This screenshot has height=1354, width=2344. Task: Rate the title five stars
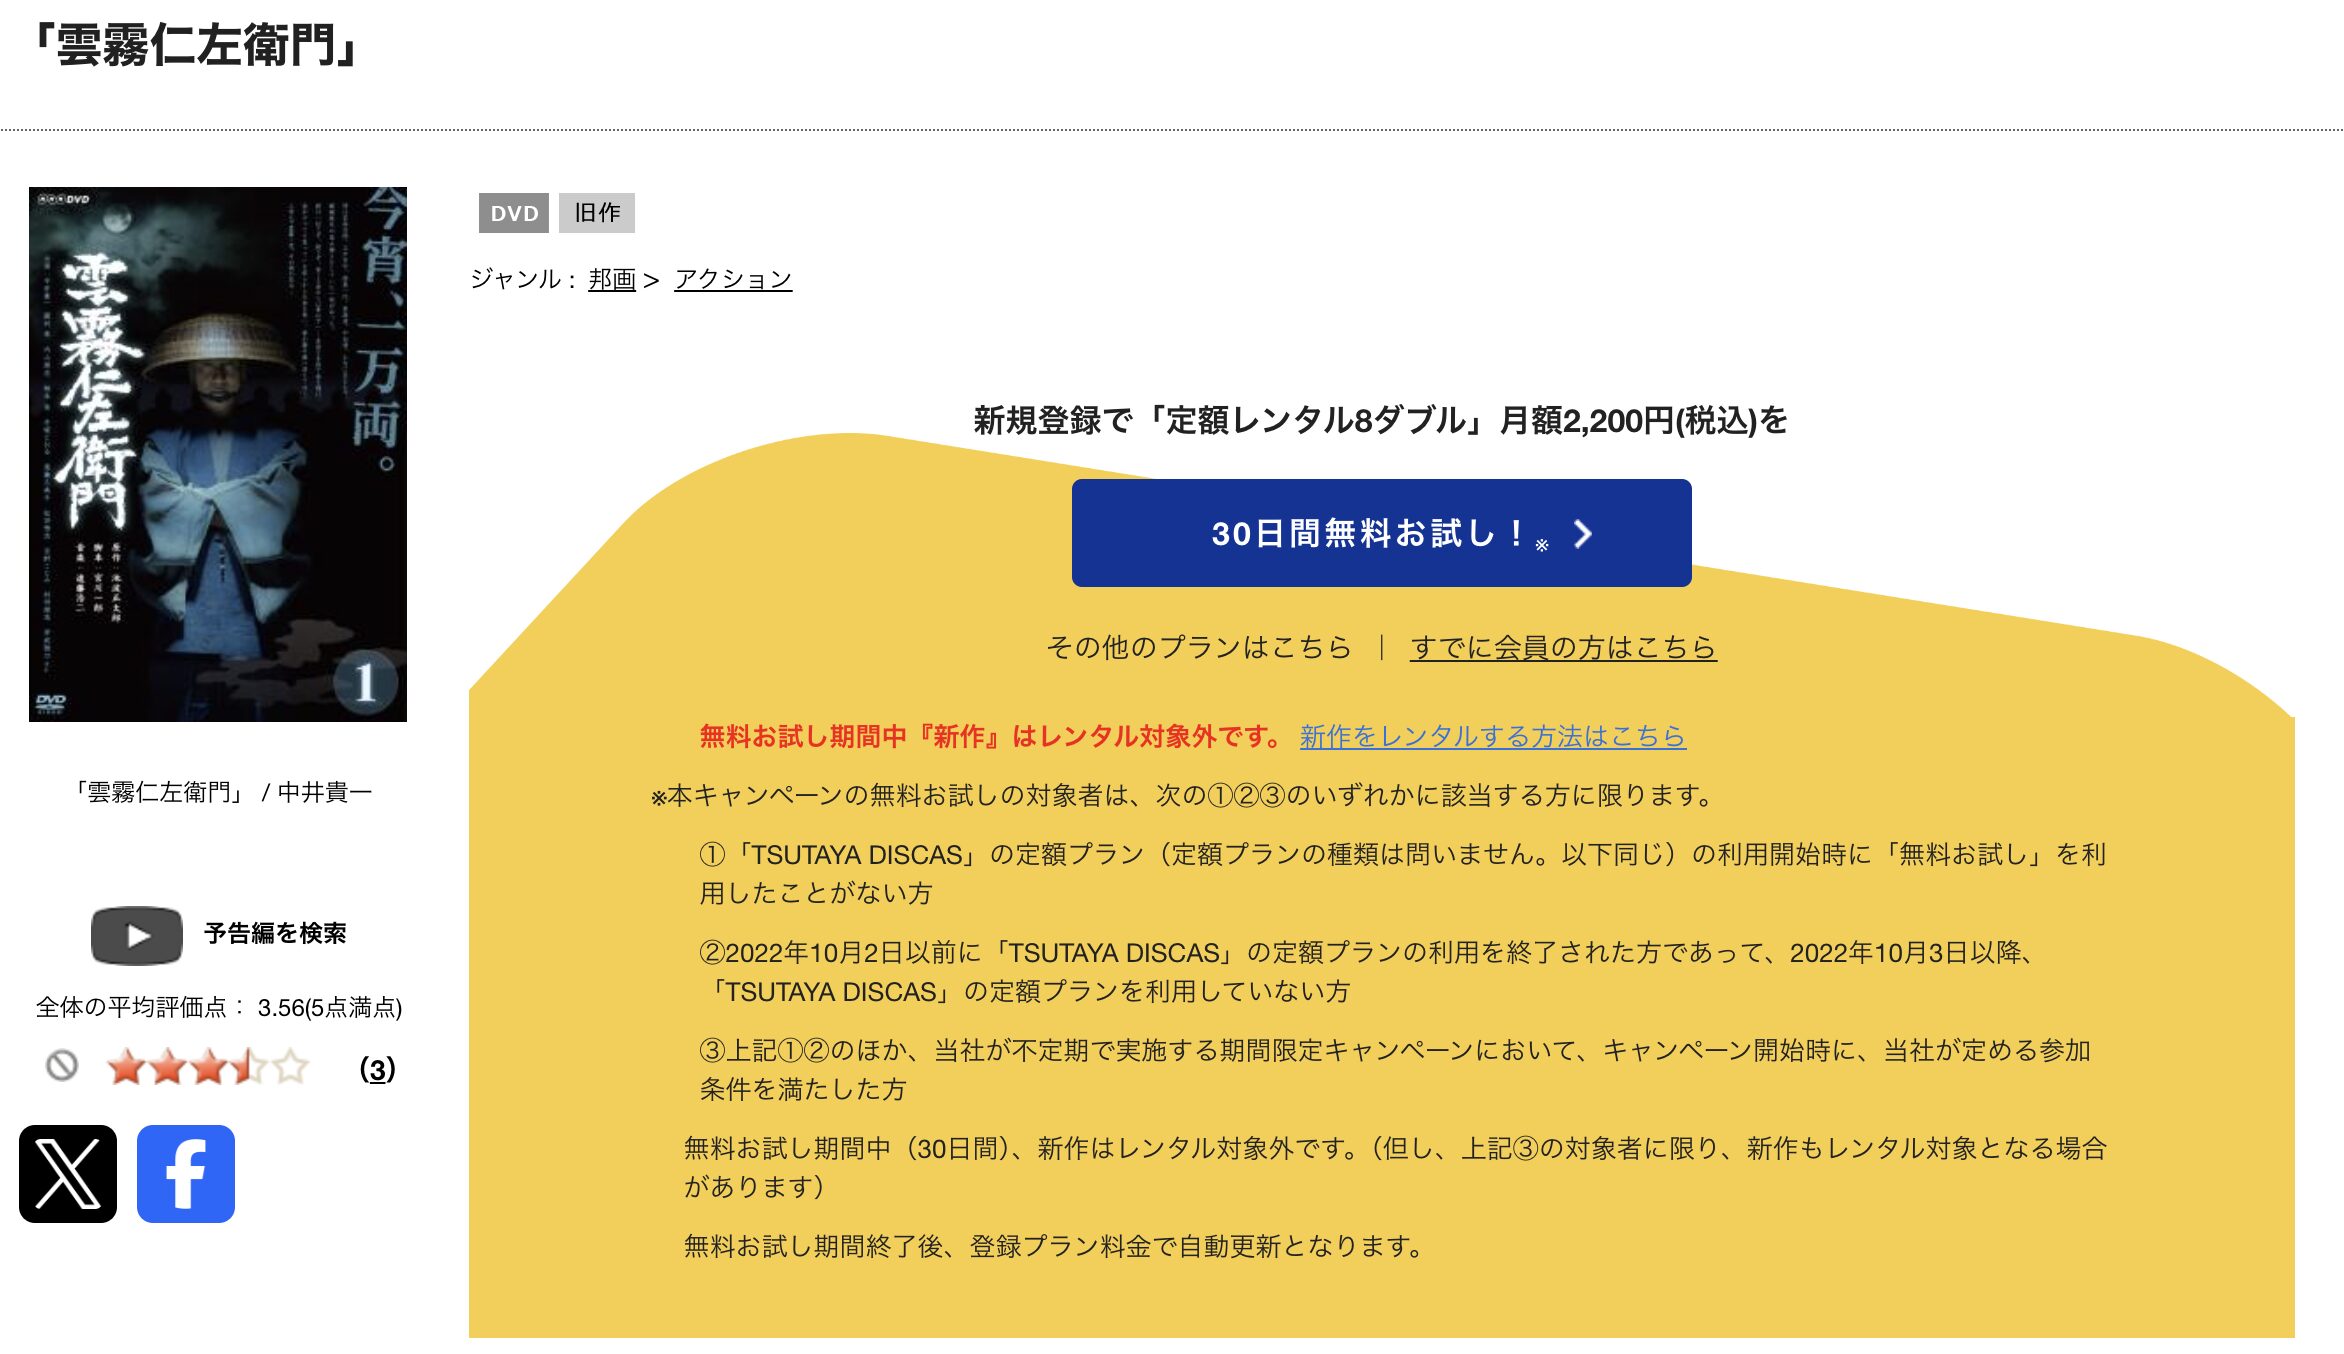(x=290, y=1067)
